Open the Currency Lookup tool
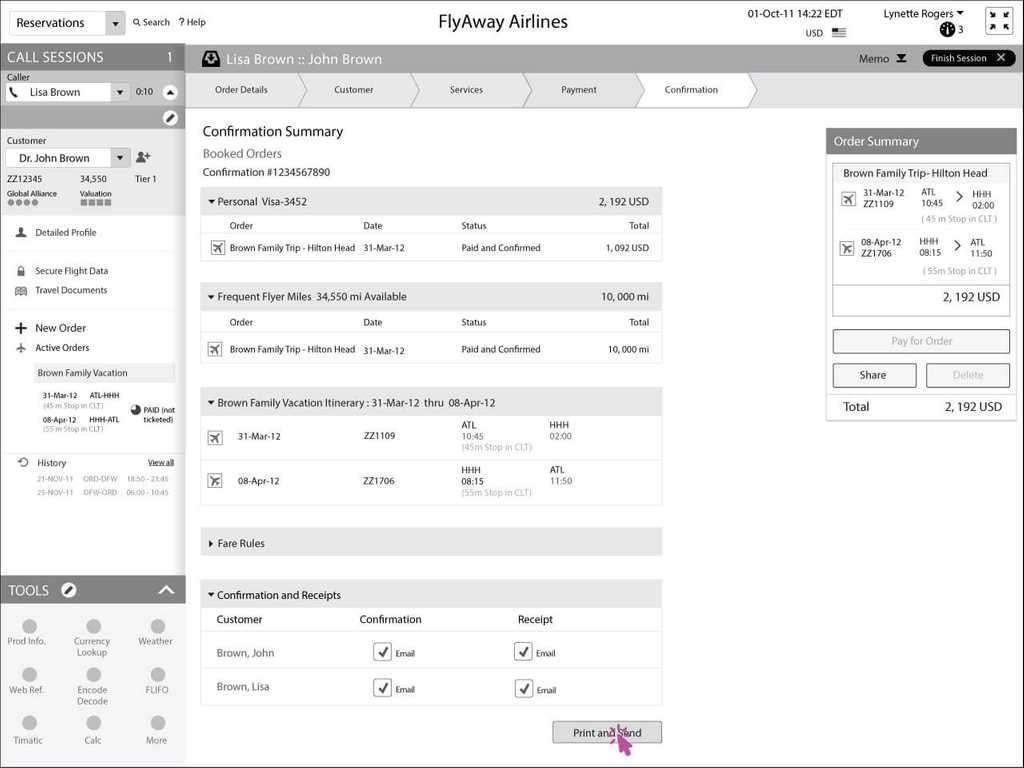 point(92,627)
